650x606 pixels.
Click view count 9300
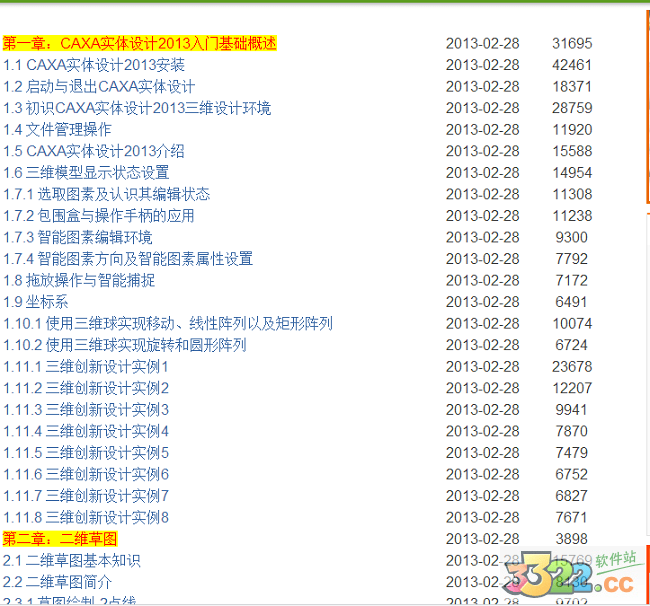tap(572, 238)
